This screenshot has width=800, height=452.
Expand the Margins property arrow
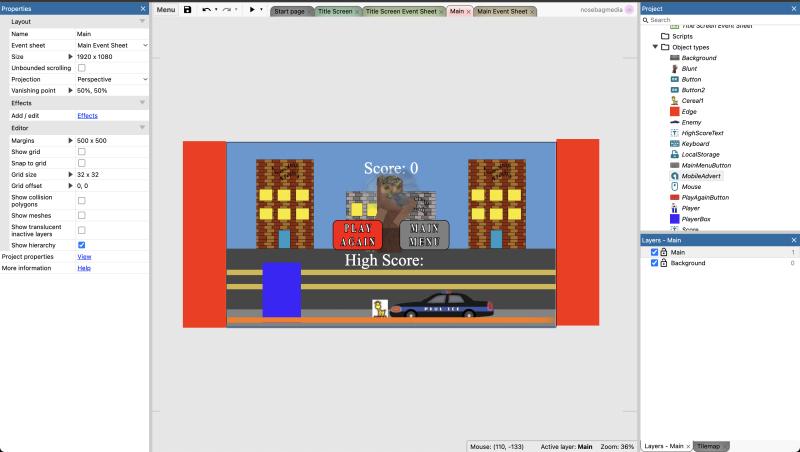pos(70,140)
